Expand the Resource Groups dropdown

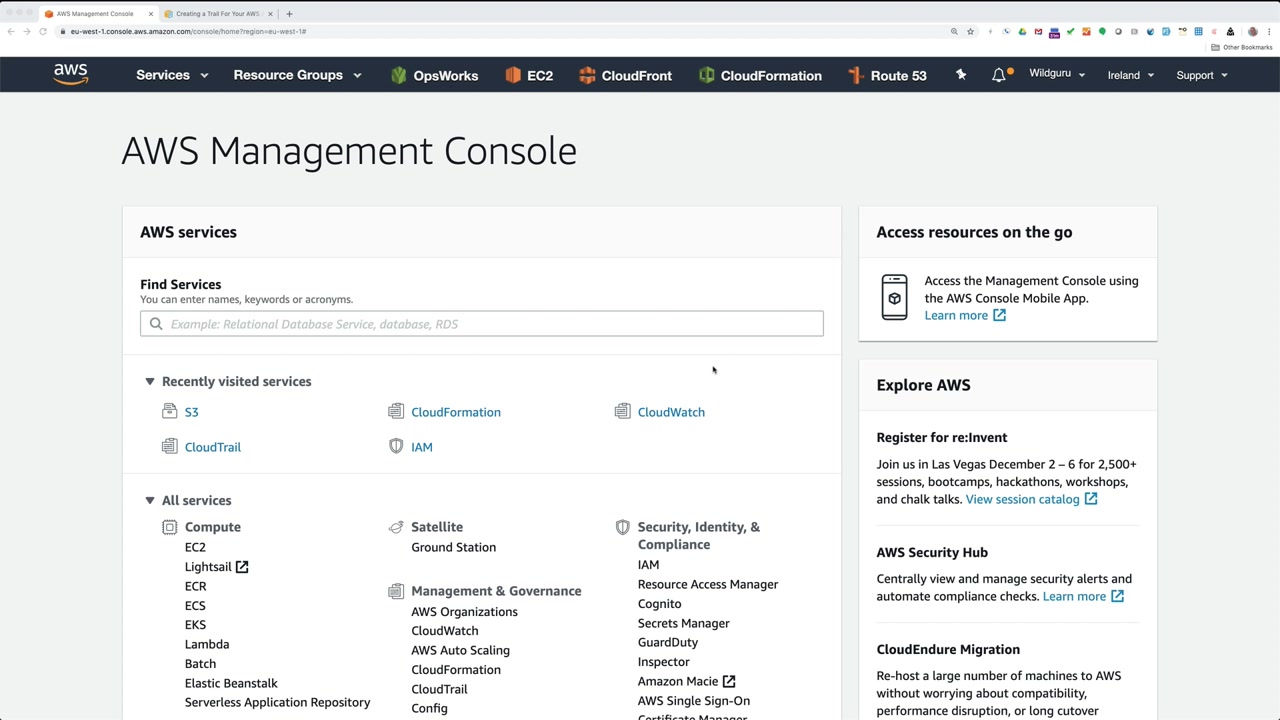(297, 75)
